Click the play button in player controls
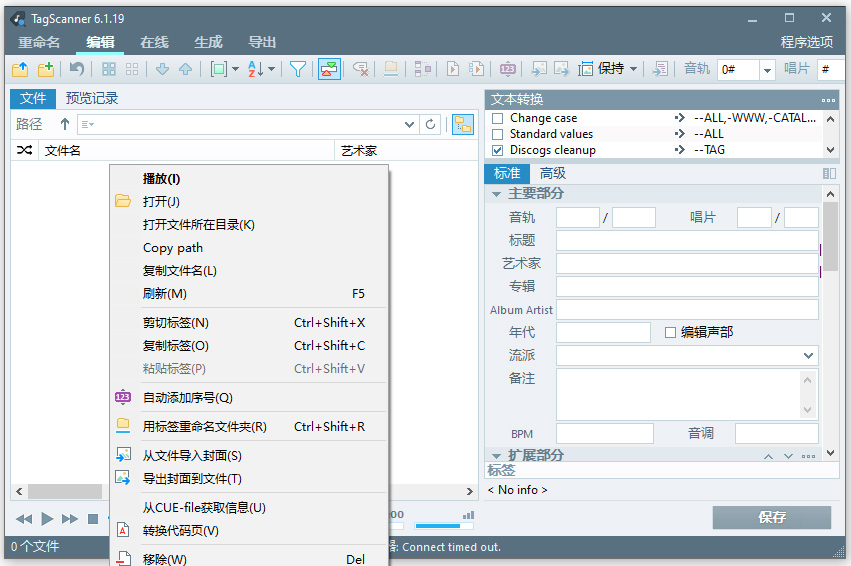 click(47, 519)
